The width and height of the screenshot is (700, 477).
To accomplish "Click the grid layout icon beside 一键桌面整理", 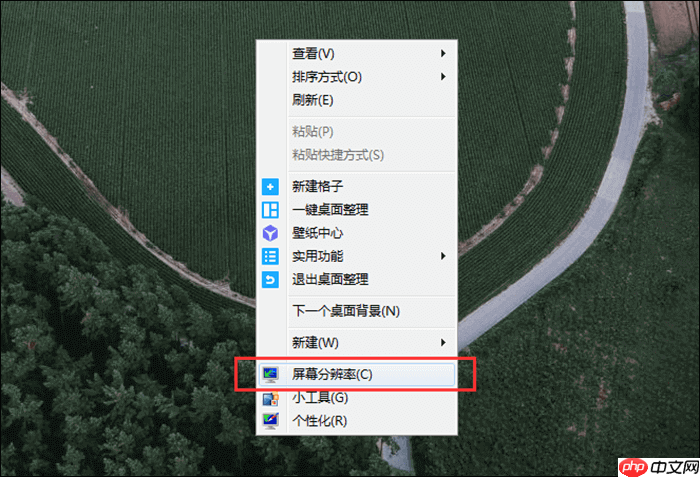I will (x=270, y=210).
